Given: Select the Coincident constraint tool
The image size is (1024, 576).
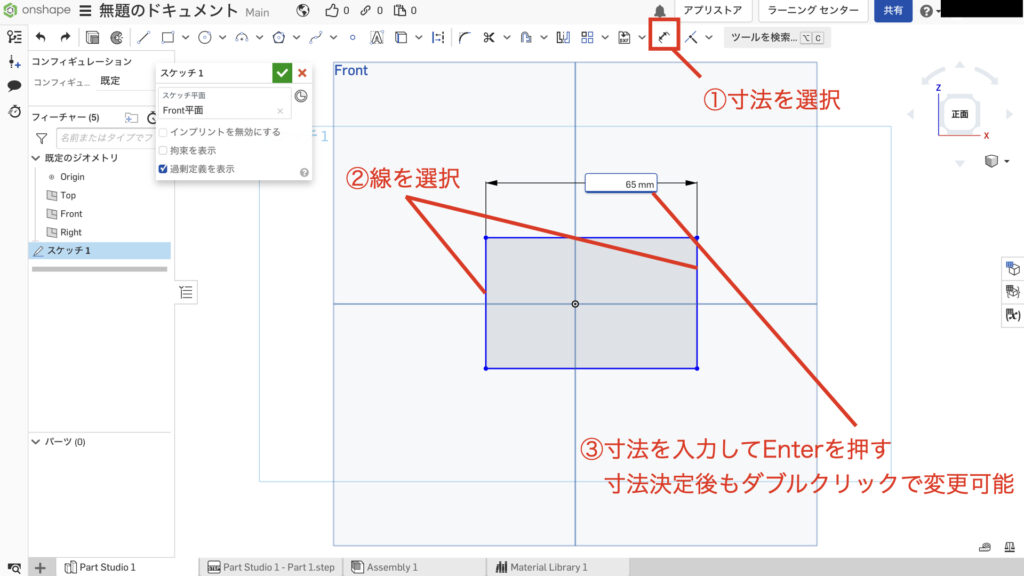Looking at the screenshot, I should click(691, 37).
